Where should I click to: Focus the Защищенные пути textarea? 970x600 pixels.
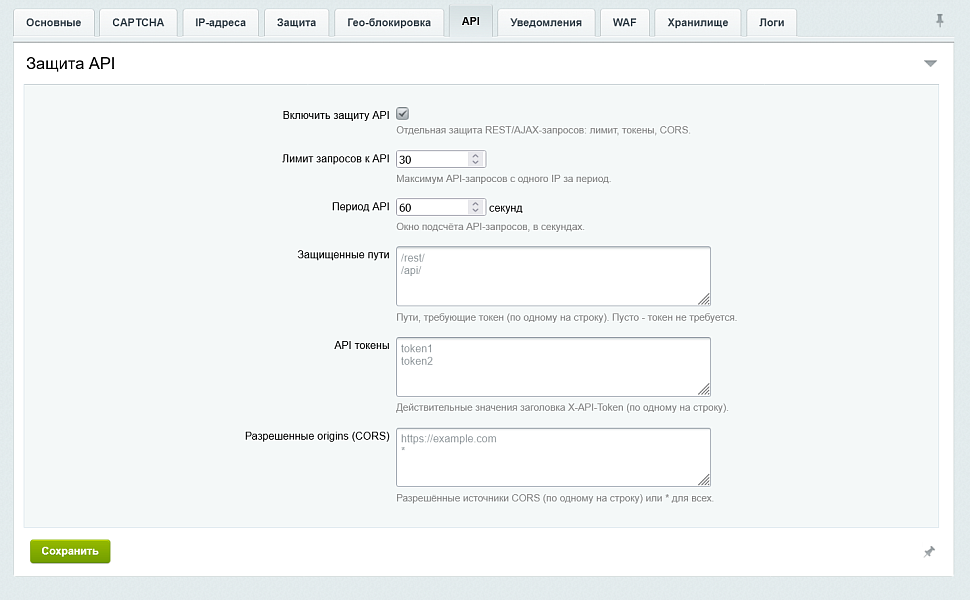553,276
